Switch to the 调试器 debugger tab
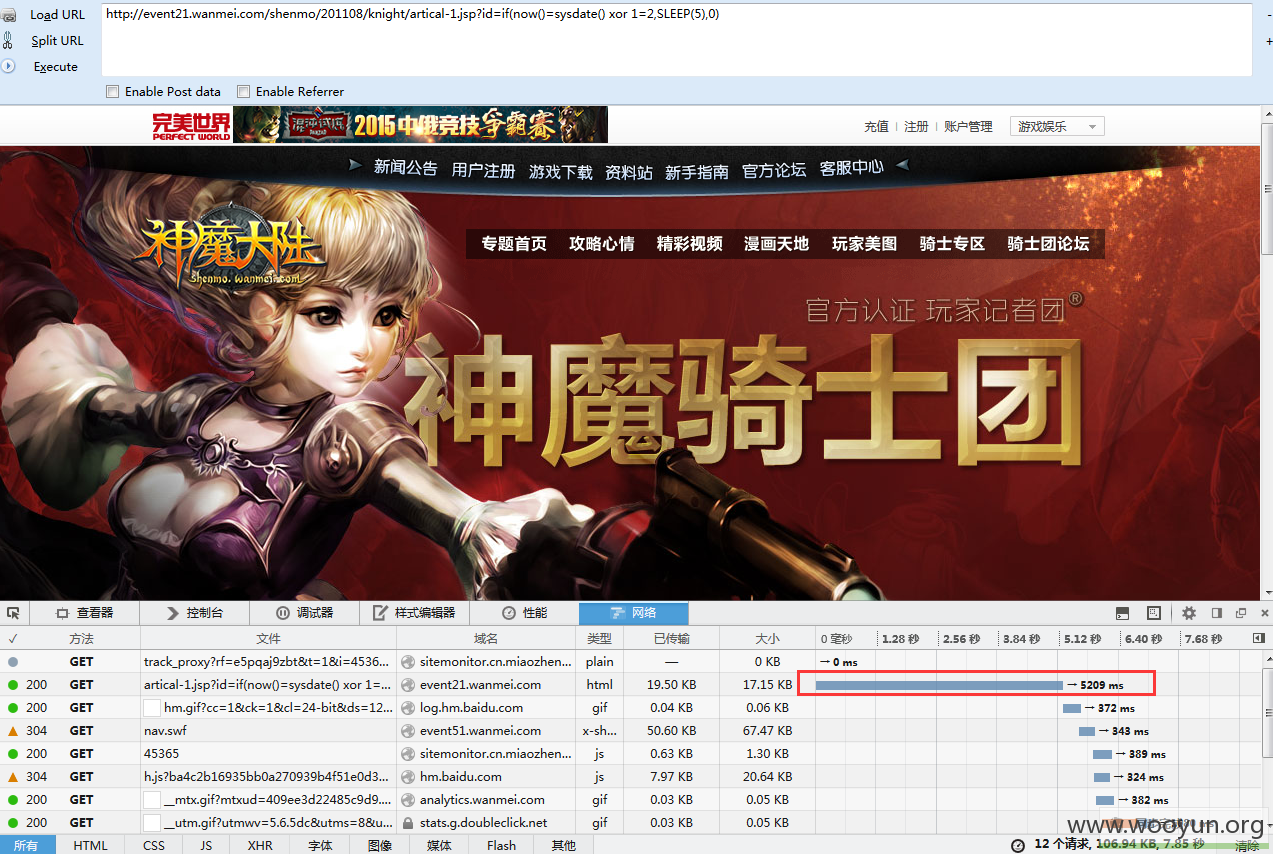 coord(305,613)
